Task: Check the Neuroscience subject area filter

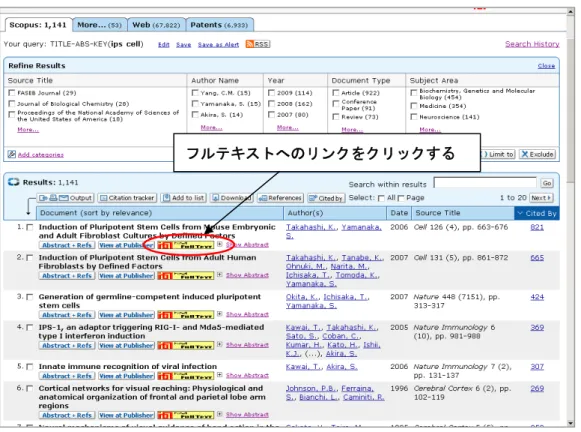Action: (414, 117)
